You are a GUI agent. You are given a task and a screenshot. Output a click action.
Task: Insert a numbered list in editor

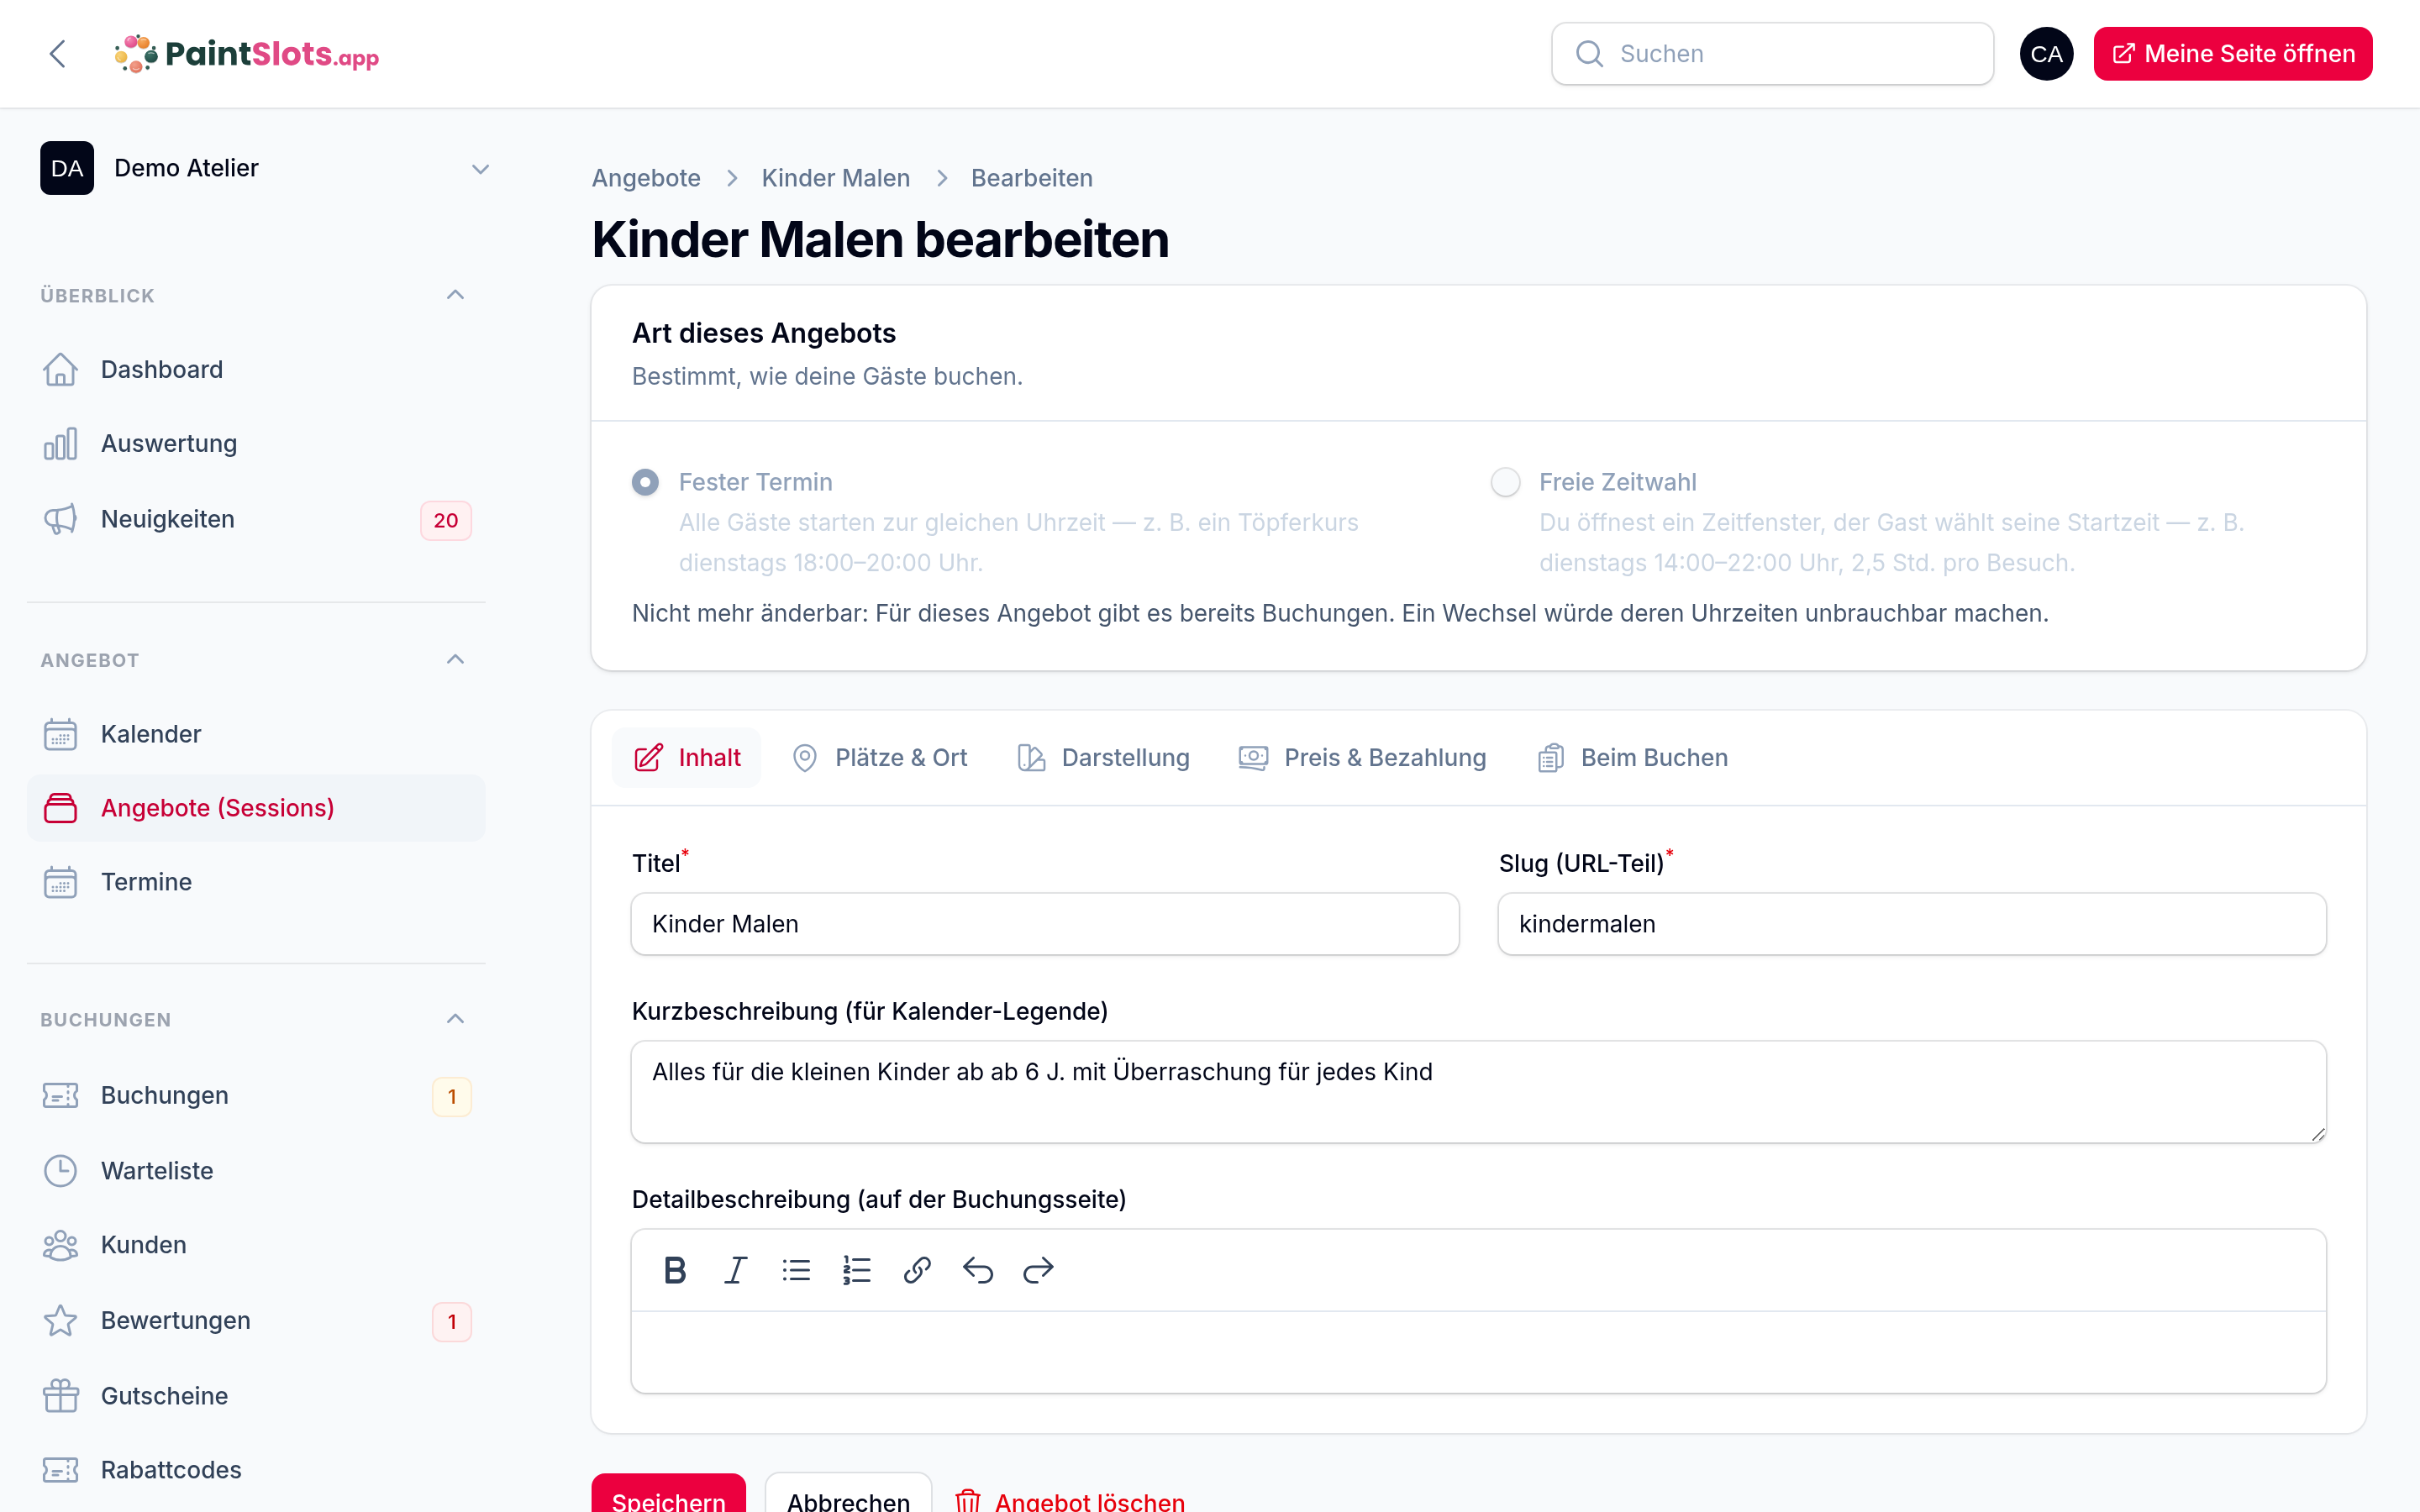pyautogui.click(x=857, y=1270)
